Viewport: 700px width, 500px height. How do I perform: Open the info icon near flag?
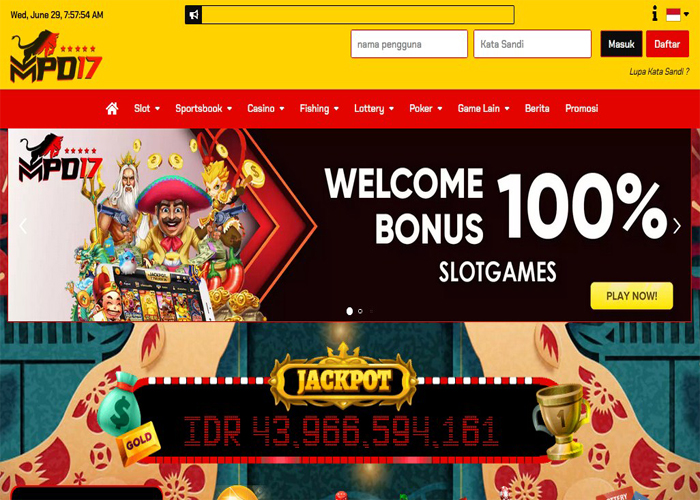pos(654,13)
